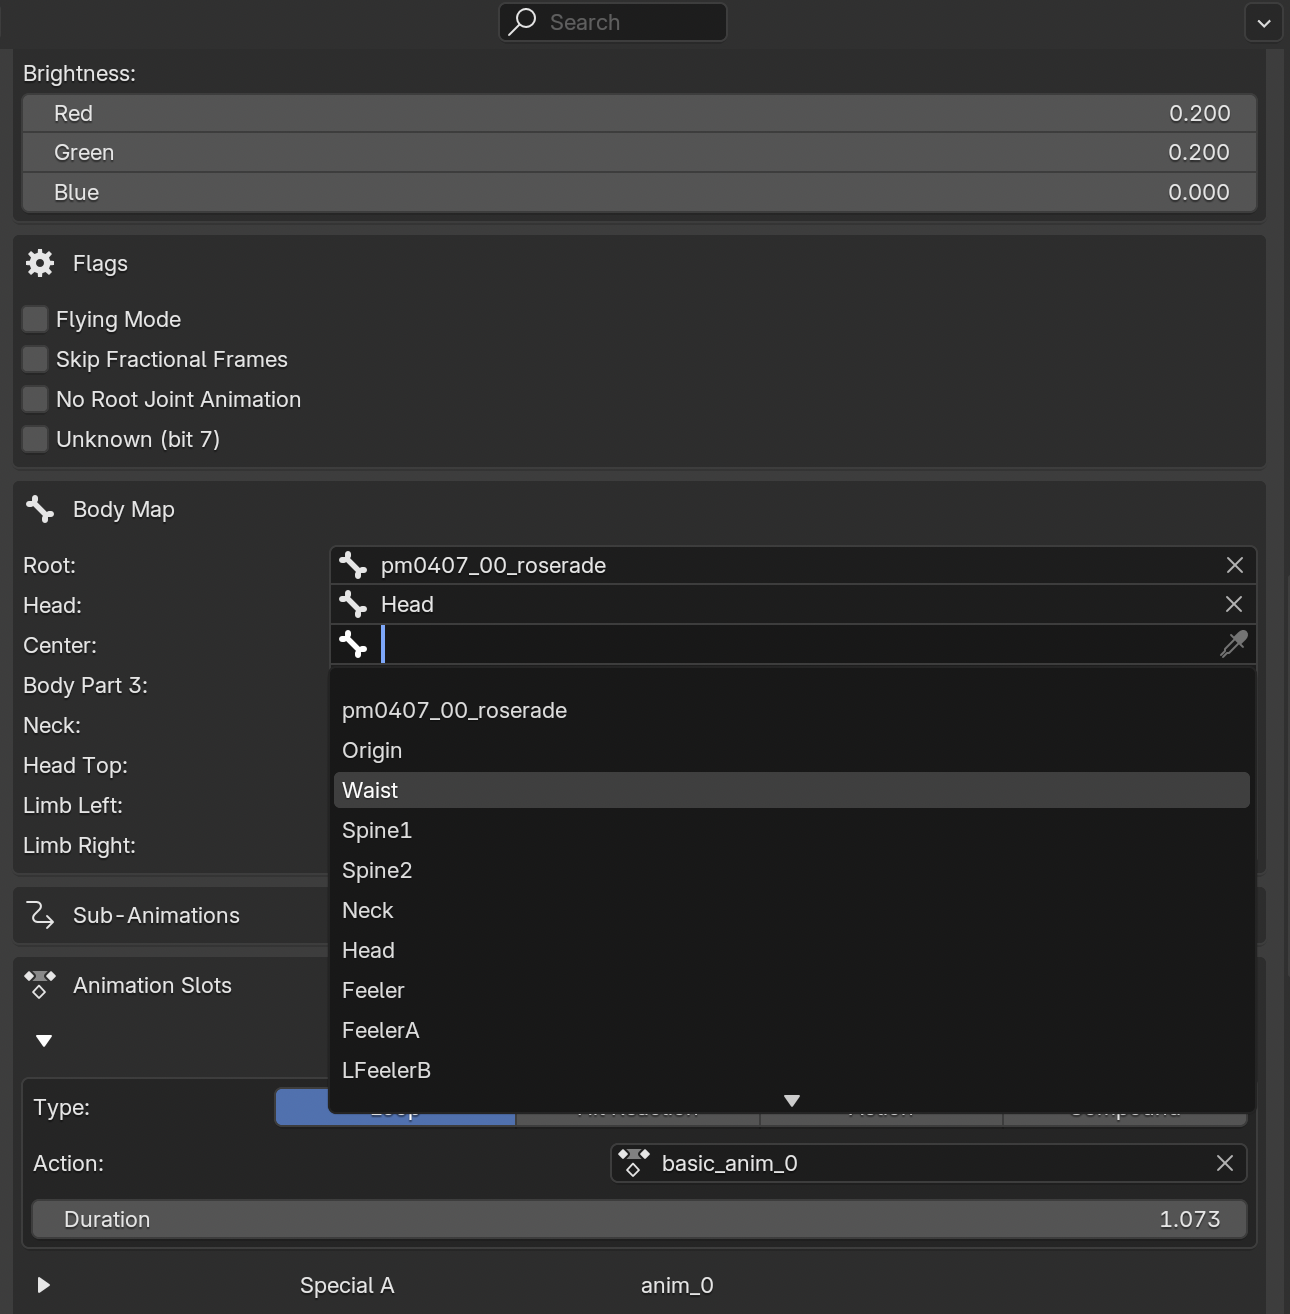The height and width of the screenshot is (1314, 1290).
Task: Pick Head in the bone dropdown list
Action: (792, 950)
